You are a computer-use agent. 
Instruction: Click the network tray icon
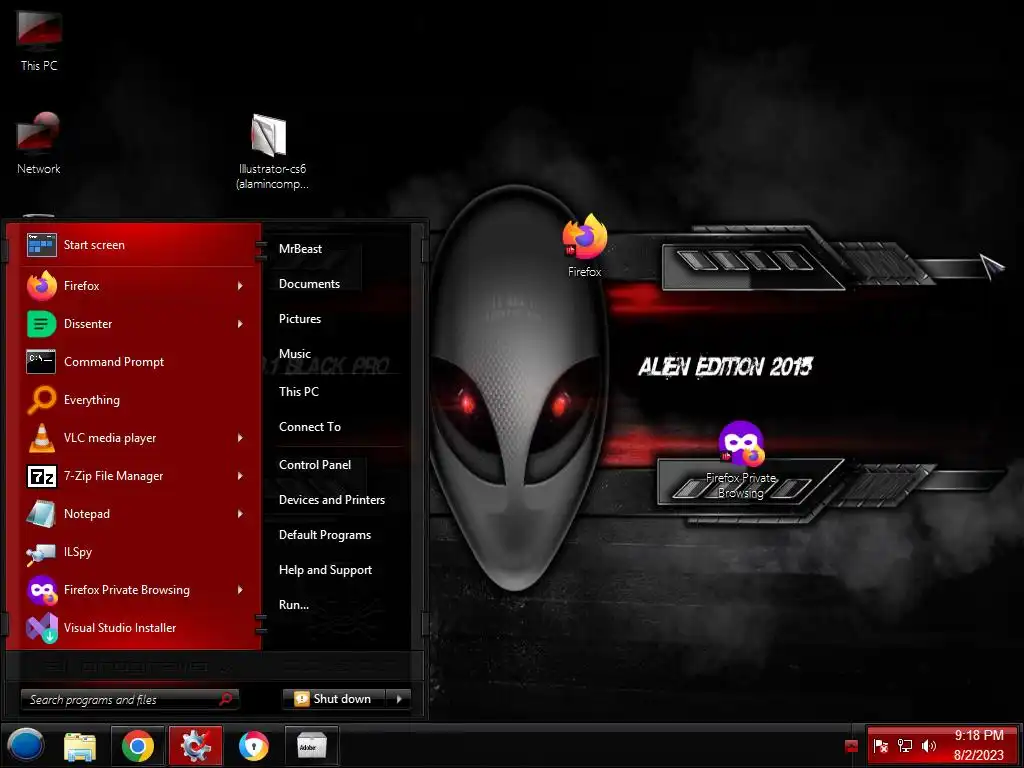coord(904,746)
